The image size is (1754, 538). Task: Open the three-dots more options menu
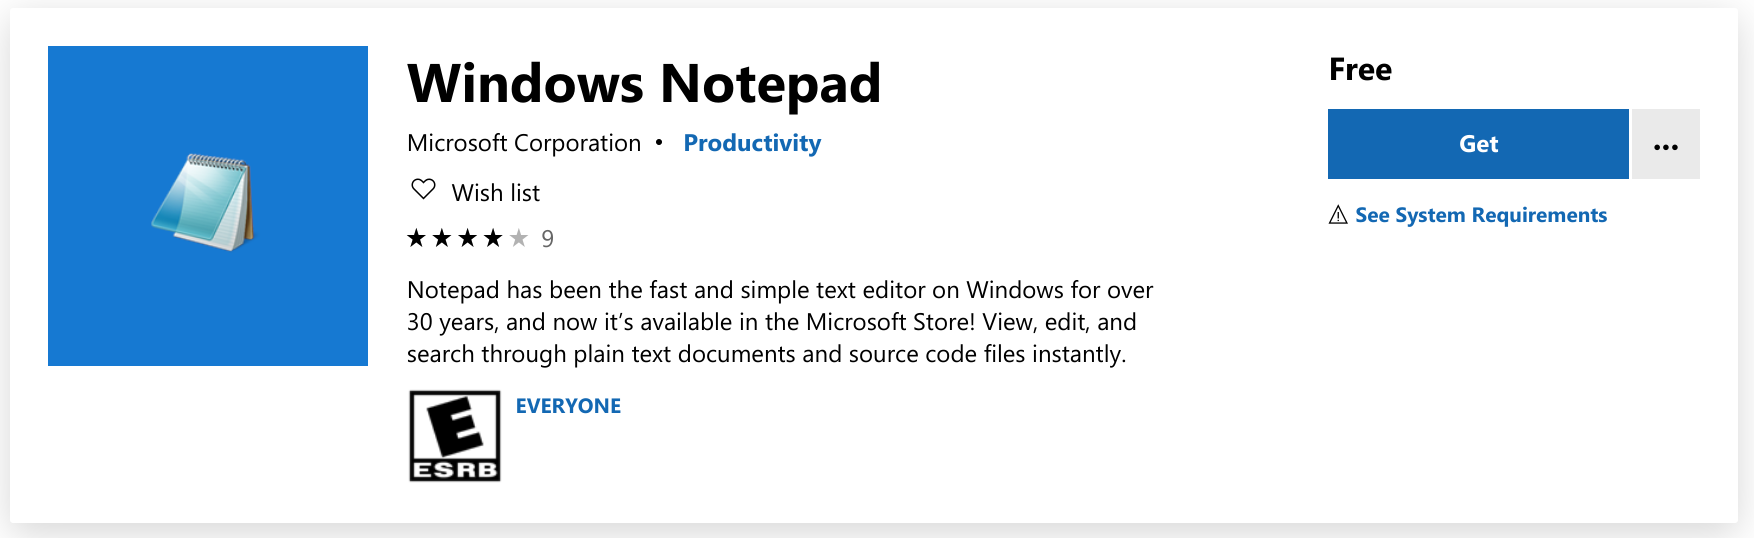1665,145
